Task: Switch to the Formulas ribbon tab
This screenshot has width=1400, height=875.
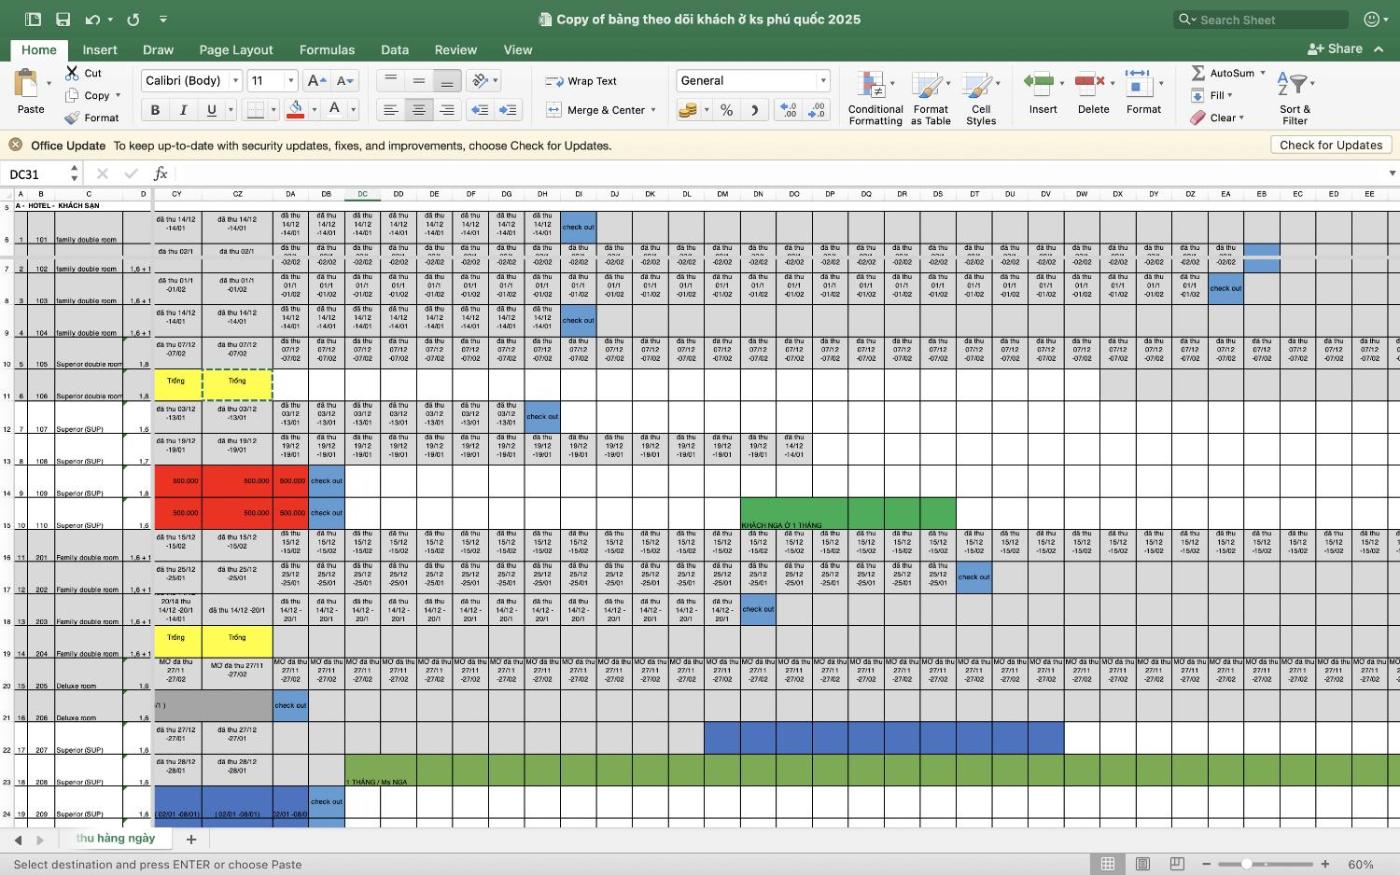Action: tap(327, 50)
